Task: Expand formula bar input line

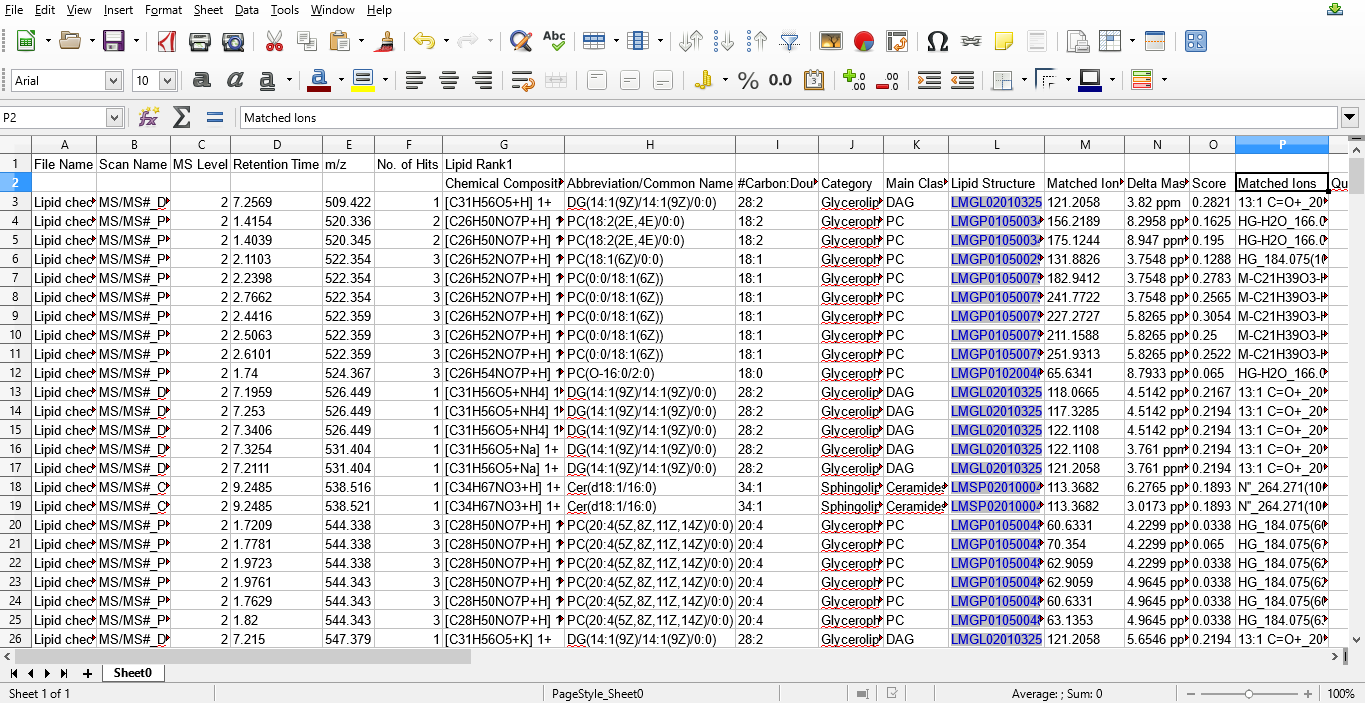Action: point(1350,117)
